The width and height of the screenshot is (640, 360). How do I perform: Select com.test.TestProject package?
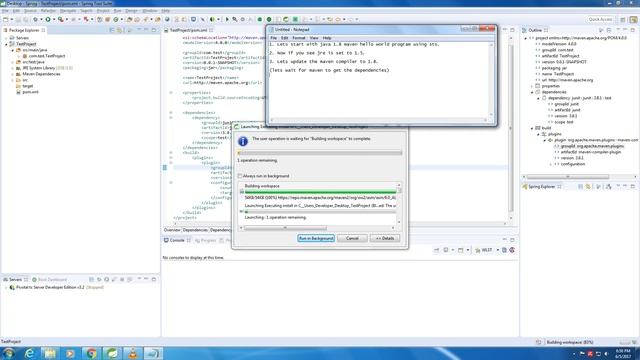[x=47, y=56]
